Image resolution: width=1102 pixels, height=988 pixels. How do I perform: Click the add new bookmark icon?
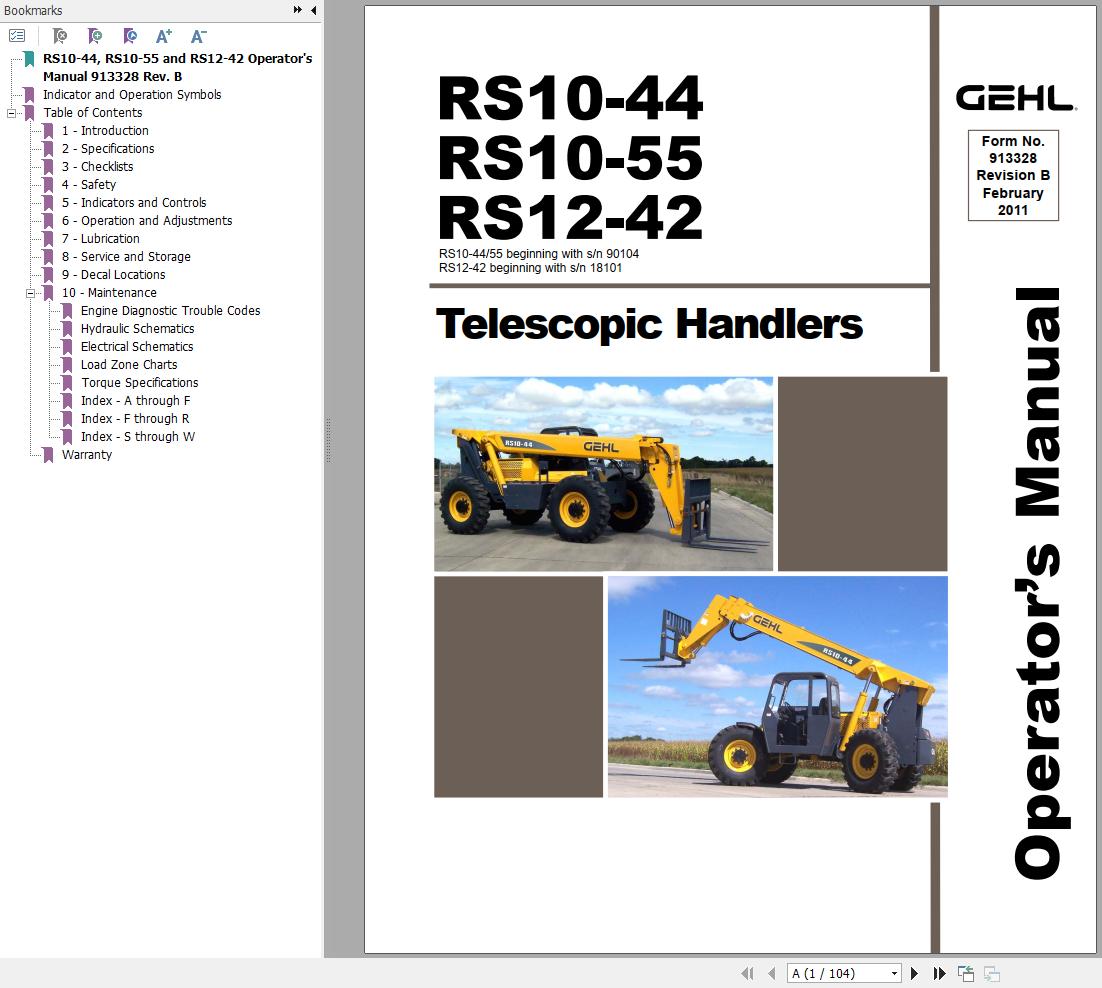(x=95, y=35)
